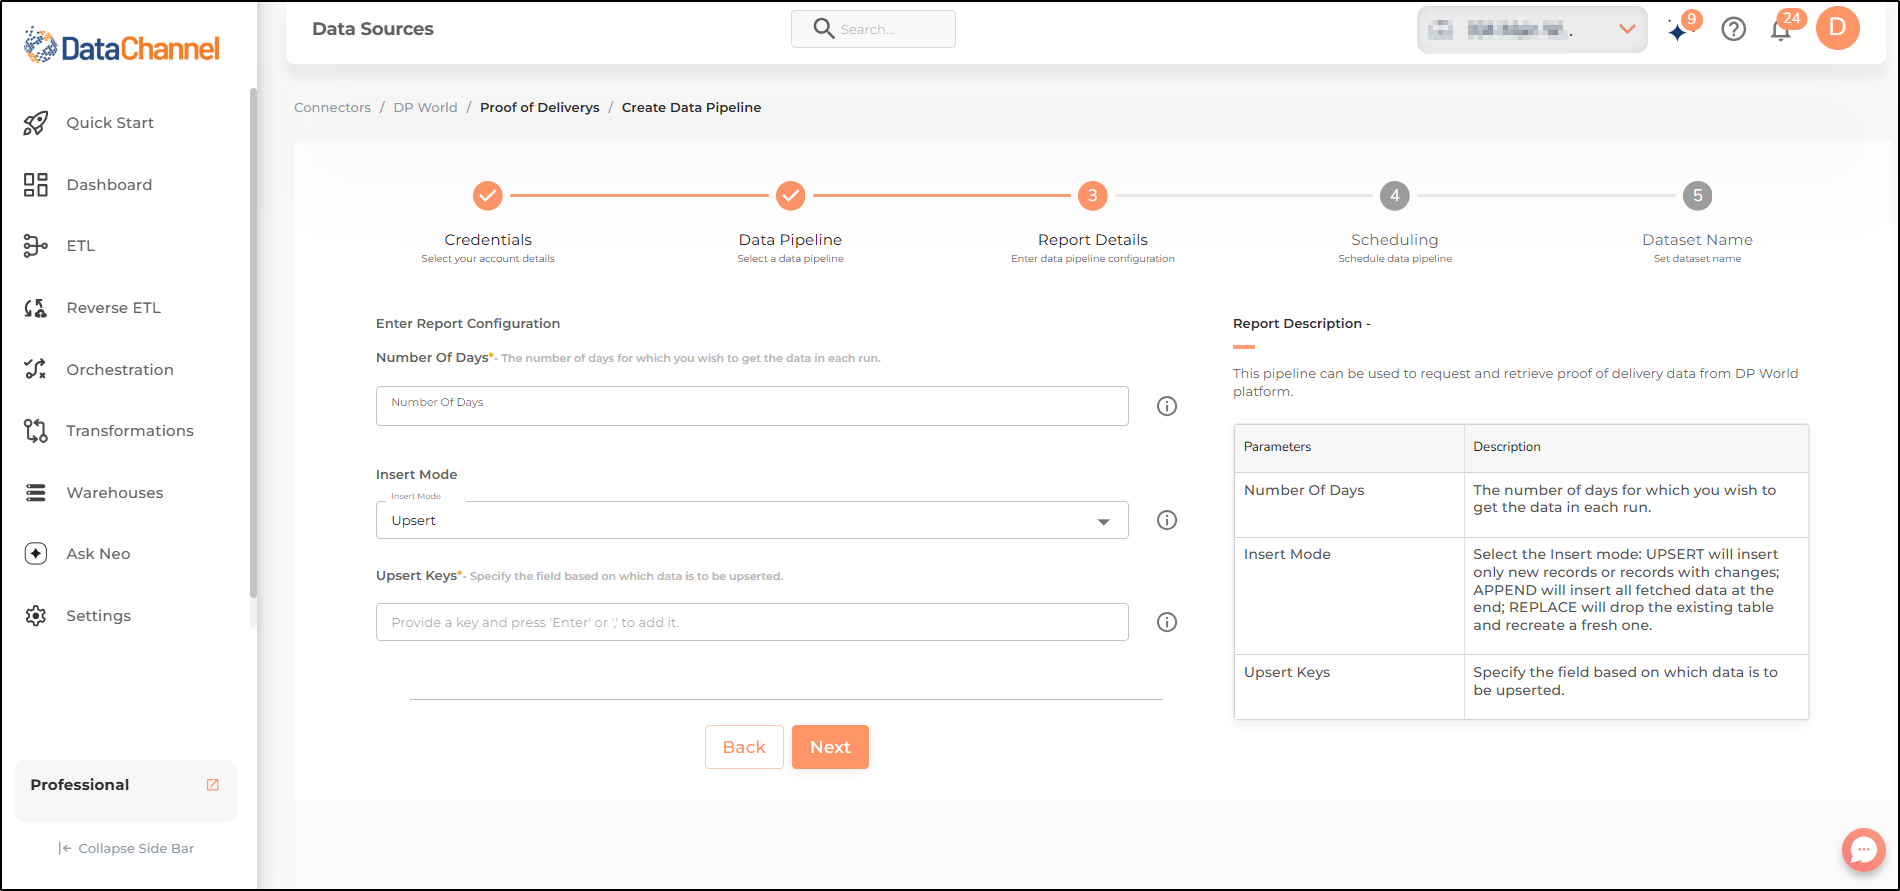Expand the account selector dropdown
The width and height of the screenshot is (1900, 891).
tap(1532, 30)
